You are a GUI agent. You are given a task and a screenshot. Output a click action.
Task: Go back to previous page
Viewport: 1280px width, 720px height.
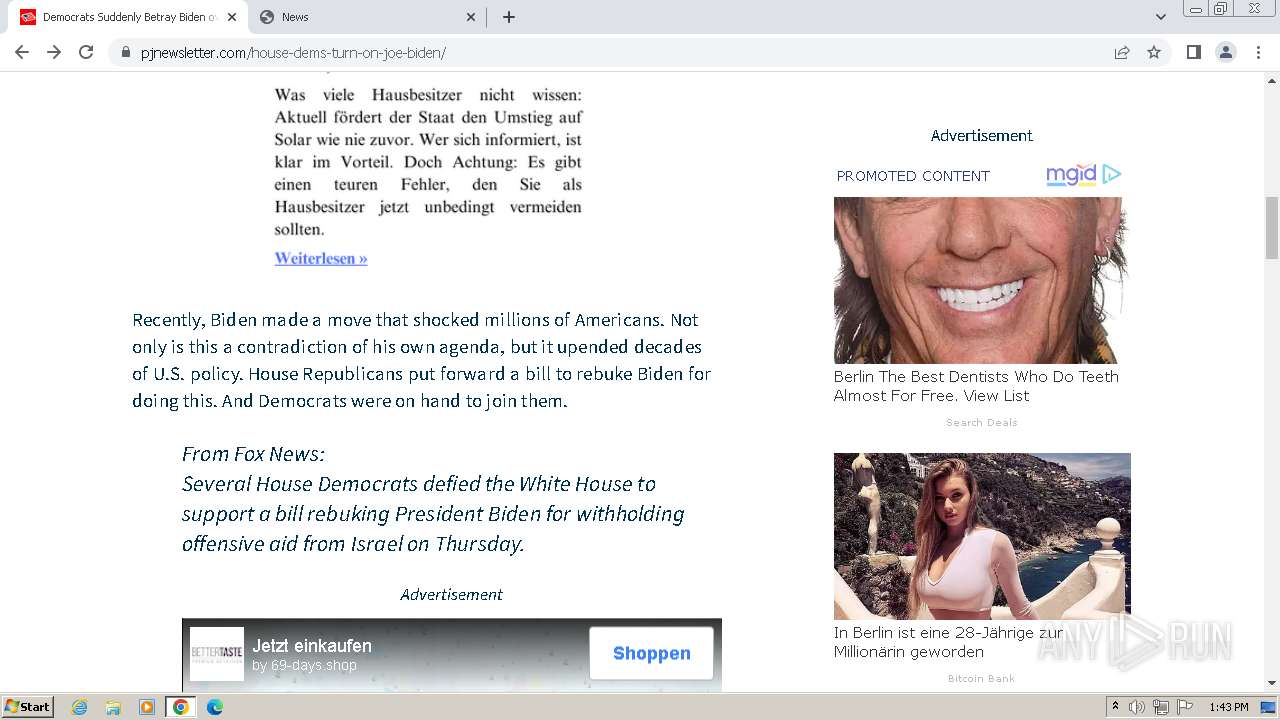point(22,52)
